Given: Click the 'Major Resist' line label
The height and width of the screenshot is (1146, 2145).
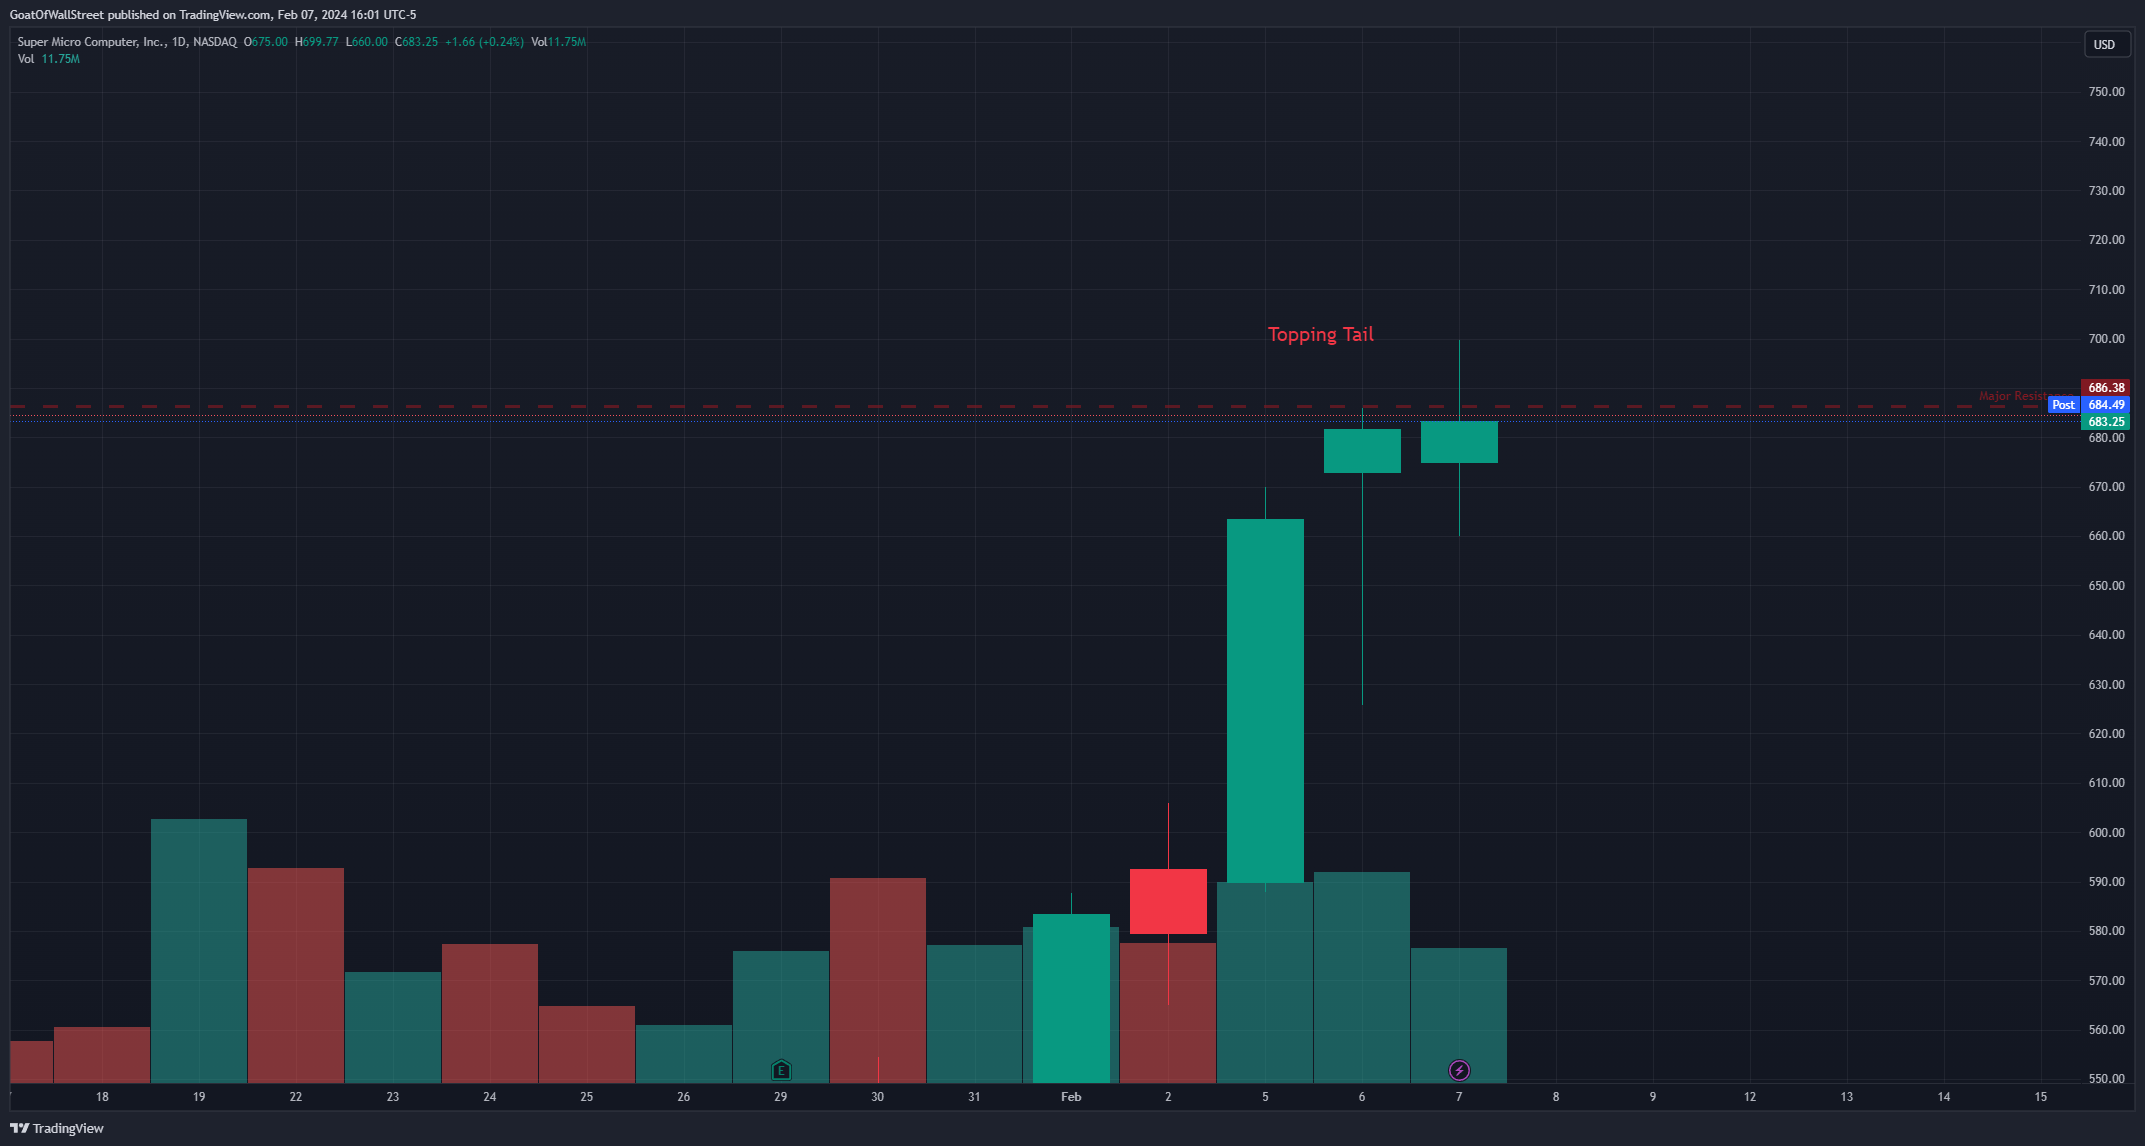Looking at the screenshot, I should 2012,396.
